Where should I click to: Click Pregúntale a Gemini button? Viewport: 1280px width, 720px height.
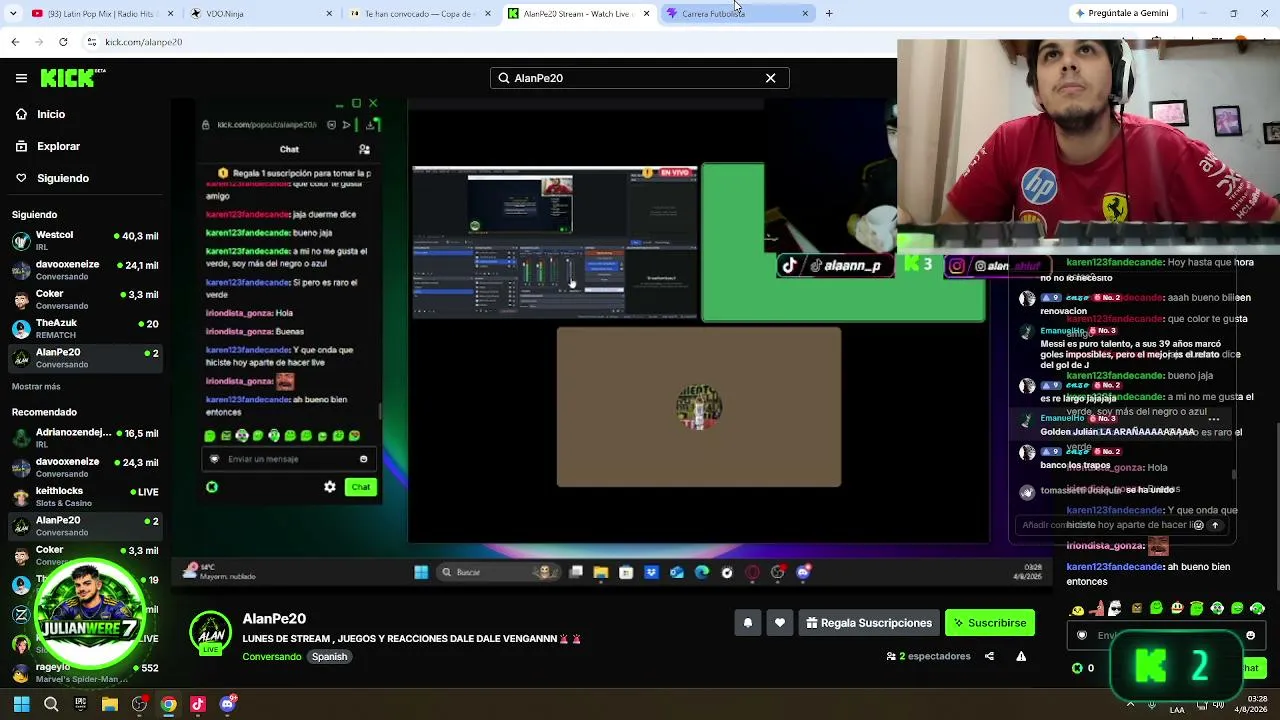tap(1120, 13)
